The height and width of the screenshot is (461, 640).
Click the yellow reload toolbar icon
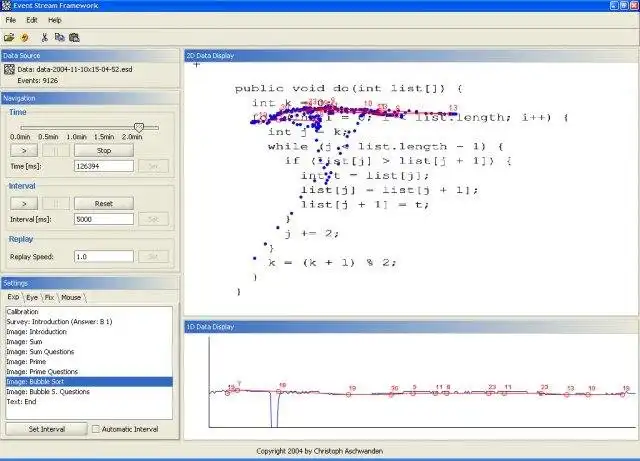24,38
